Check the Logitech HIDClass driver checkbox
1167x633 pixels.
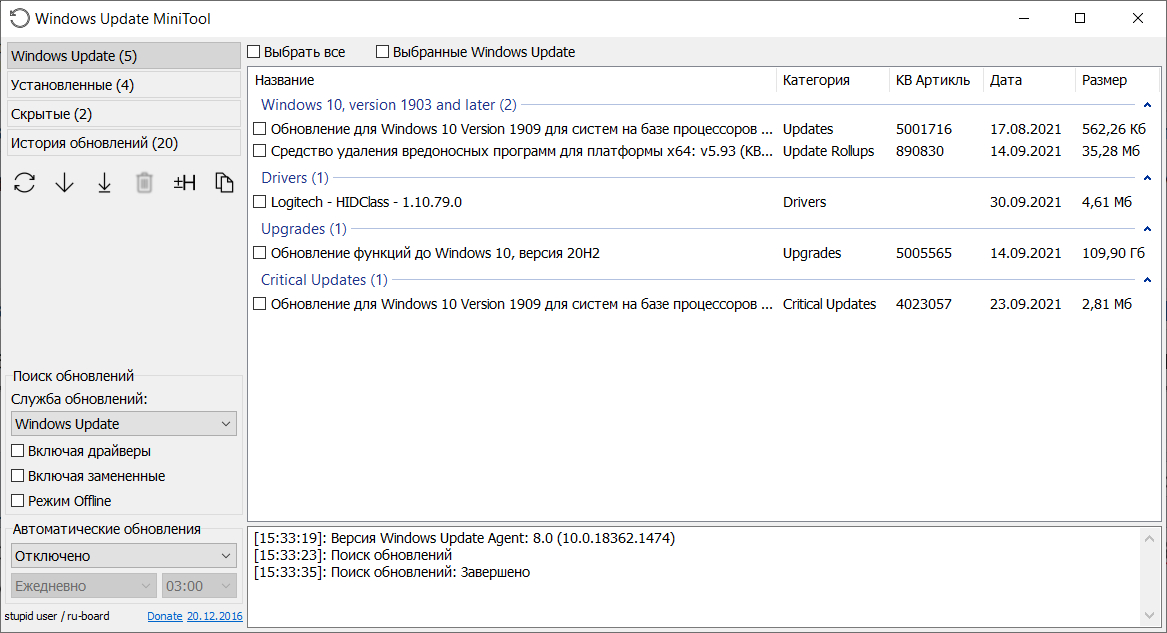[260, 202]
